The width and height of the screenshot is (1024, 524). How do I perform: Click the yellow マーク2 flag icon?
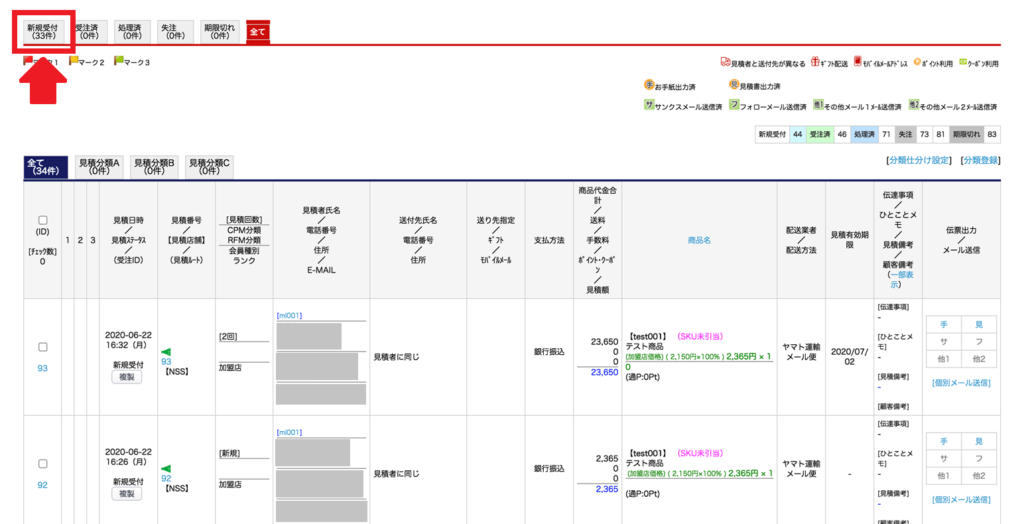click(x=74, y=61)
